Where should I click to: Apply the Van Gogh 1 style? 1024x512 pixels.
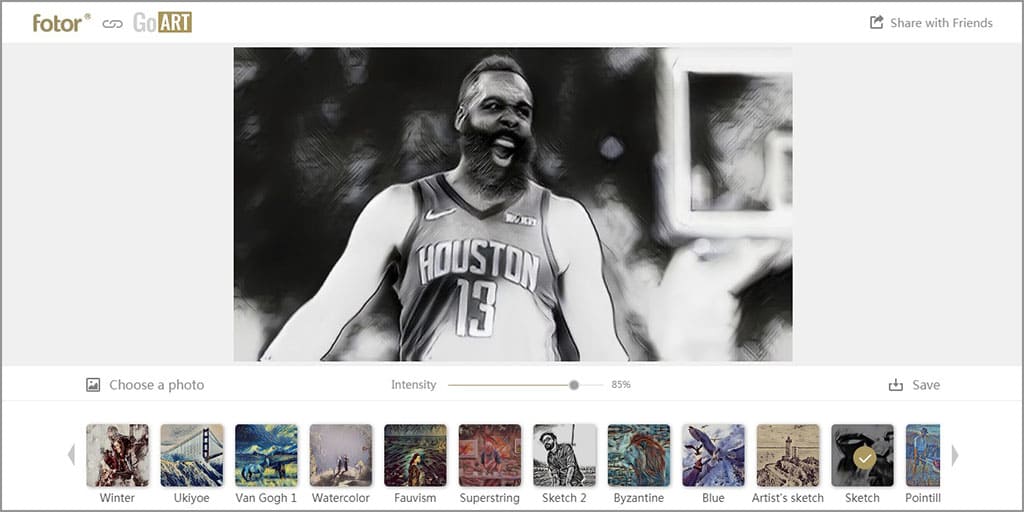[x=266, y=456]
